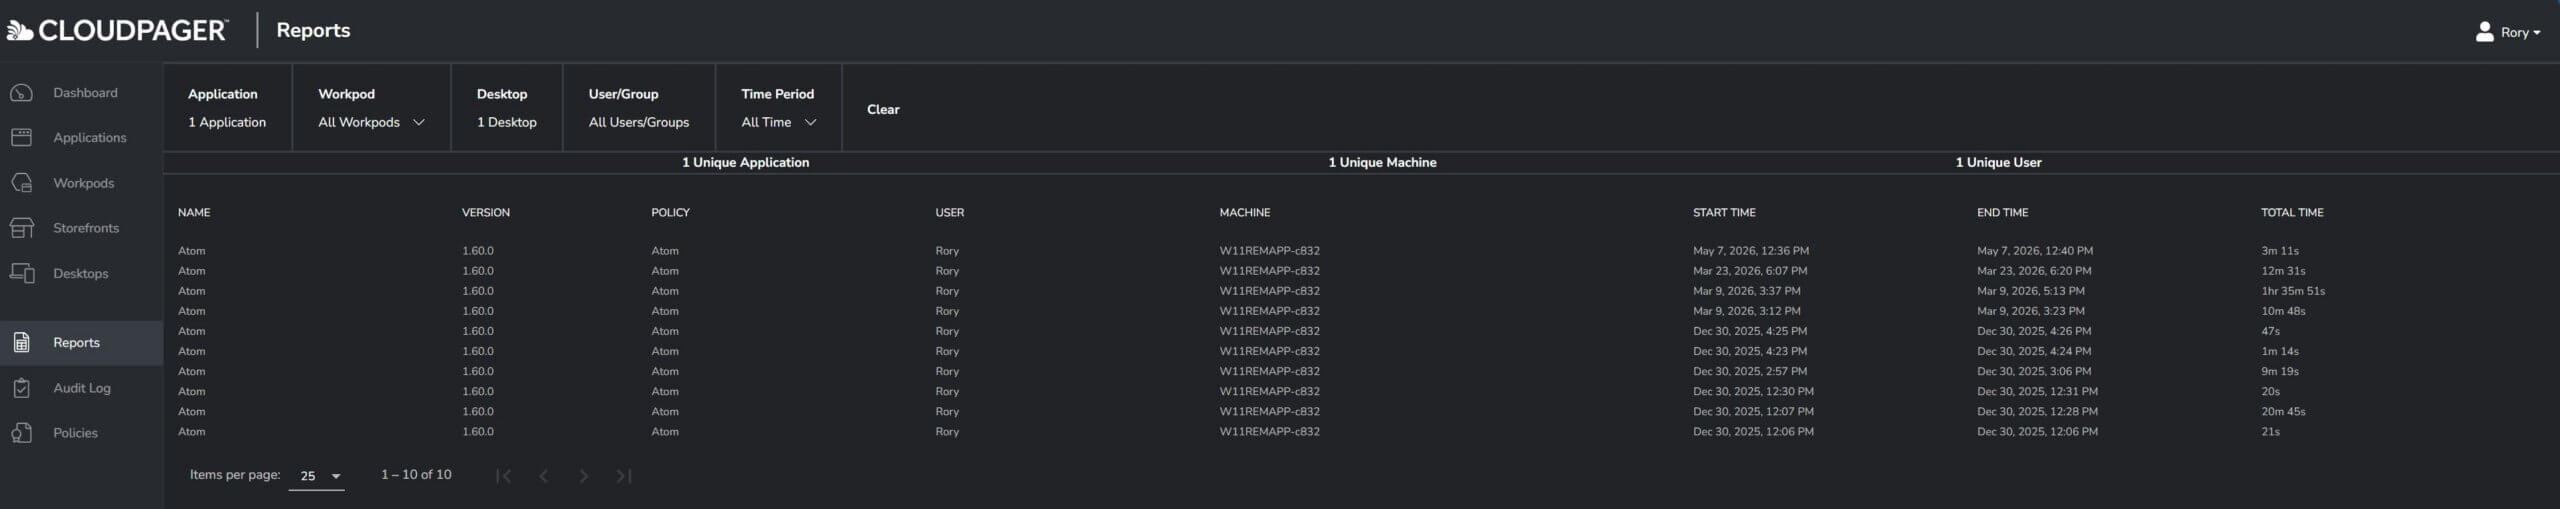Click total time 20s

[2270, 391]
